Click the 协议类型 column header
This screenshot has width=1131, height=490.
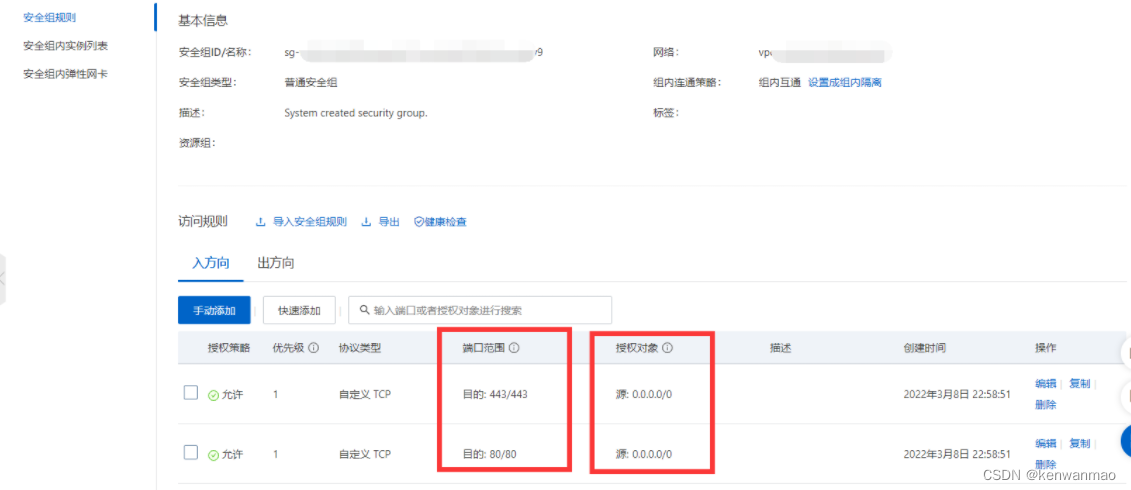[360, 348]
